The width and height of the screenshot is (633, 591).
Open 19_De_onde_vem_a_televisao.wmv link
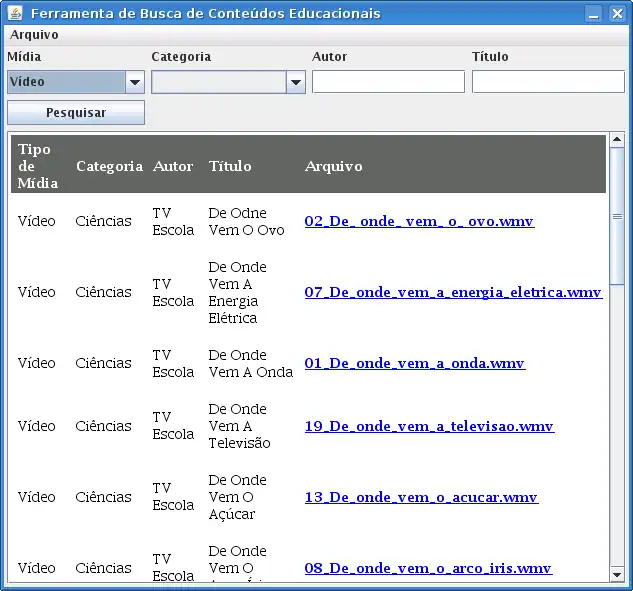point(429,426)
